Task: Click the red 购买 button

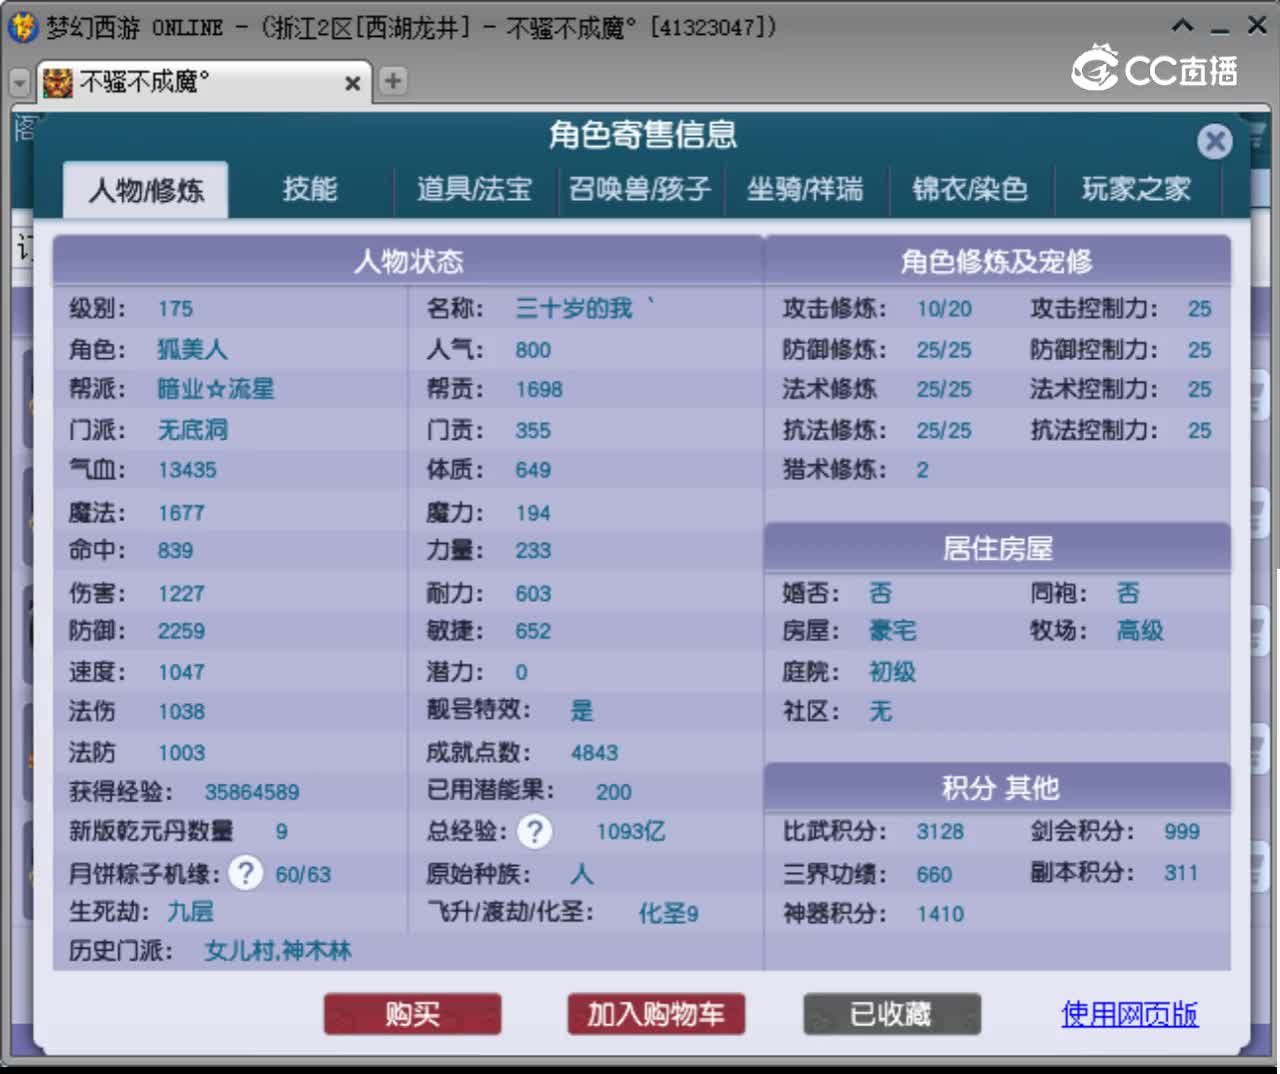Action: 412,1014
